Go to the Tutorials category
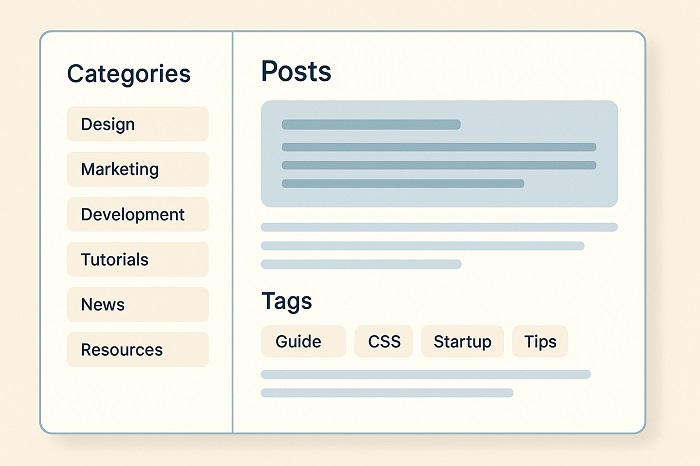This screenshot has width=700, height=466. click(138, 259)
